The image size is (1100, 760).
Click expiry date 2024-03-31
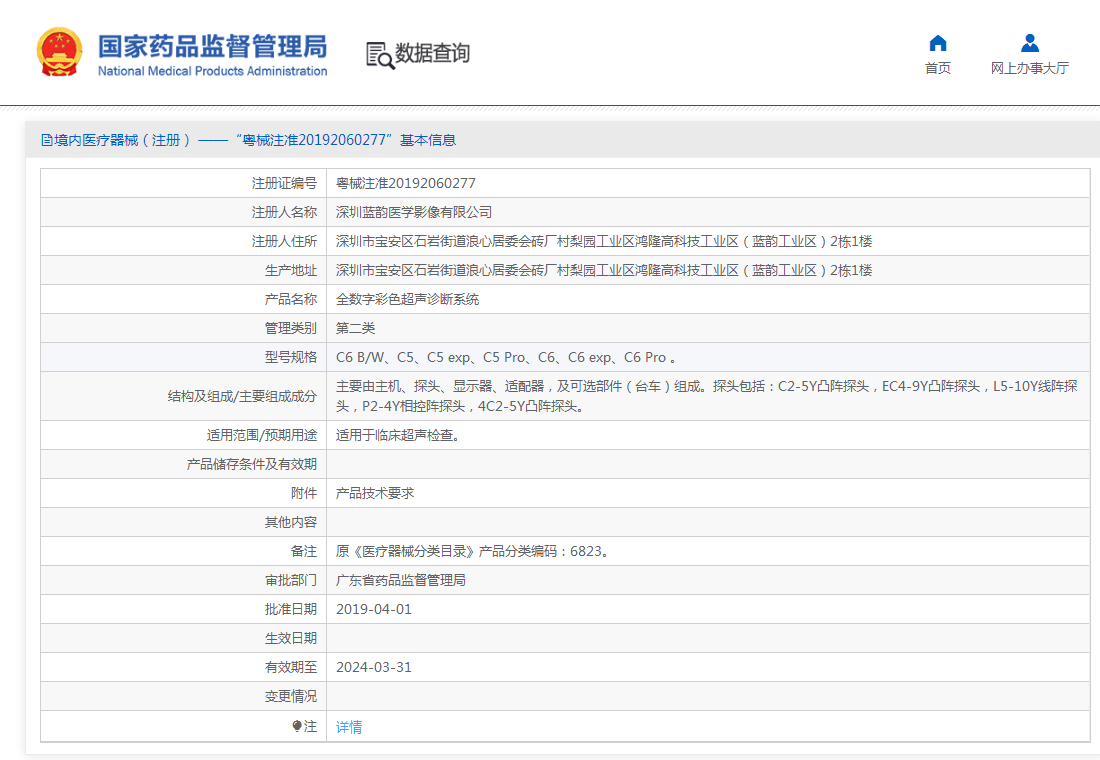click(x=374, y=667)
